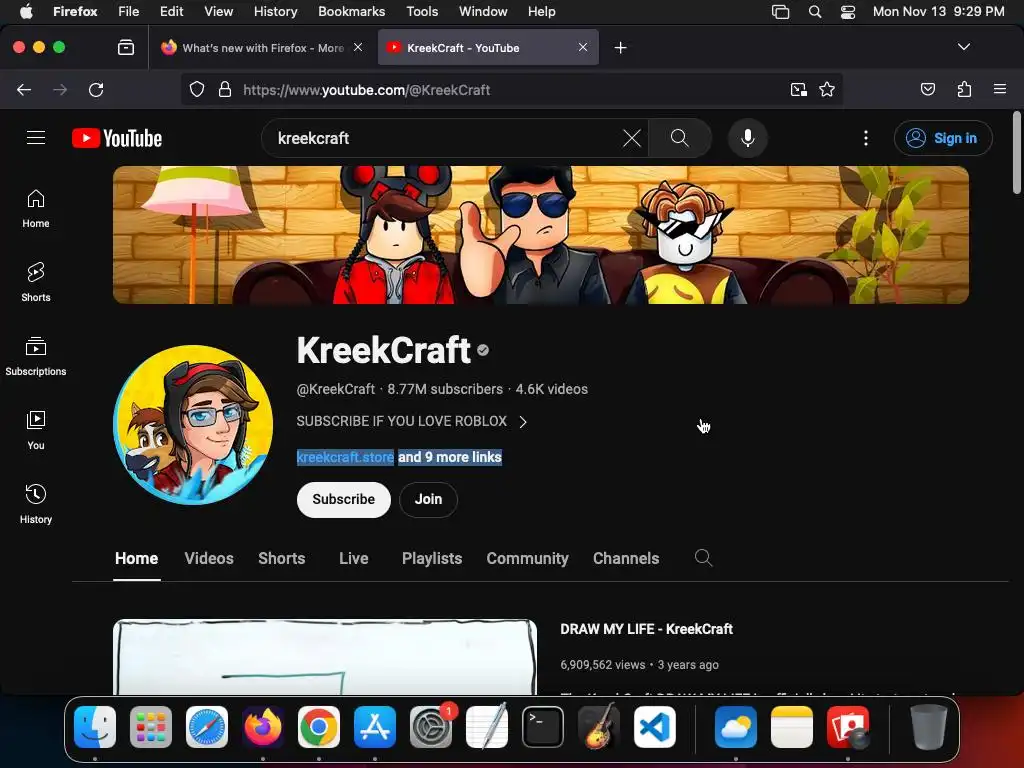Viewport: 1024px width, 768px height.
Task: Close the KreekCraft - YouTube tab
Action: pyautogui.click(x=583, y=47)
